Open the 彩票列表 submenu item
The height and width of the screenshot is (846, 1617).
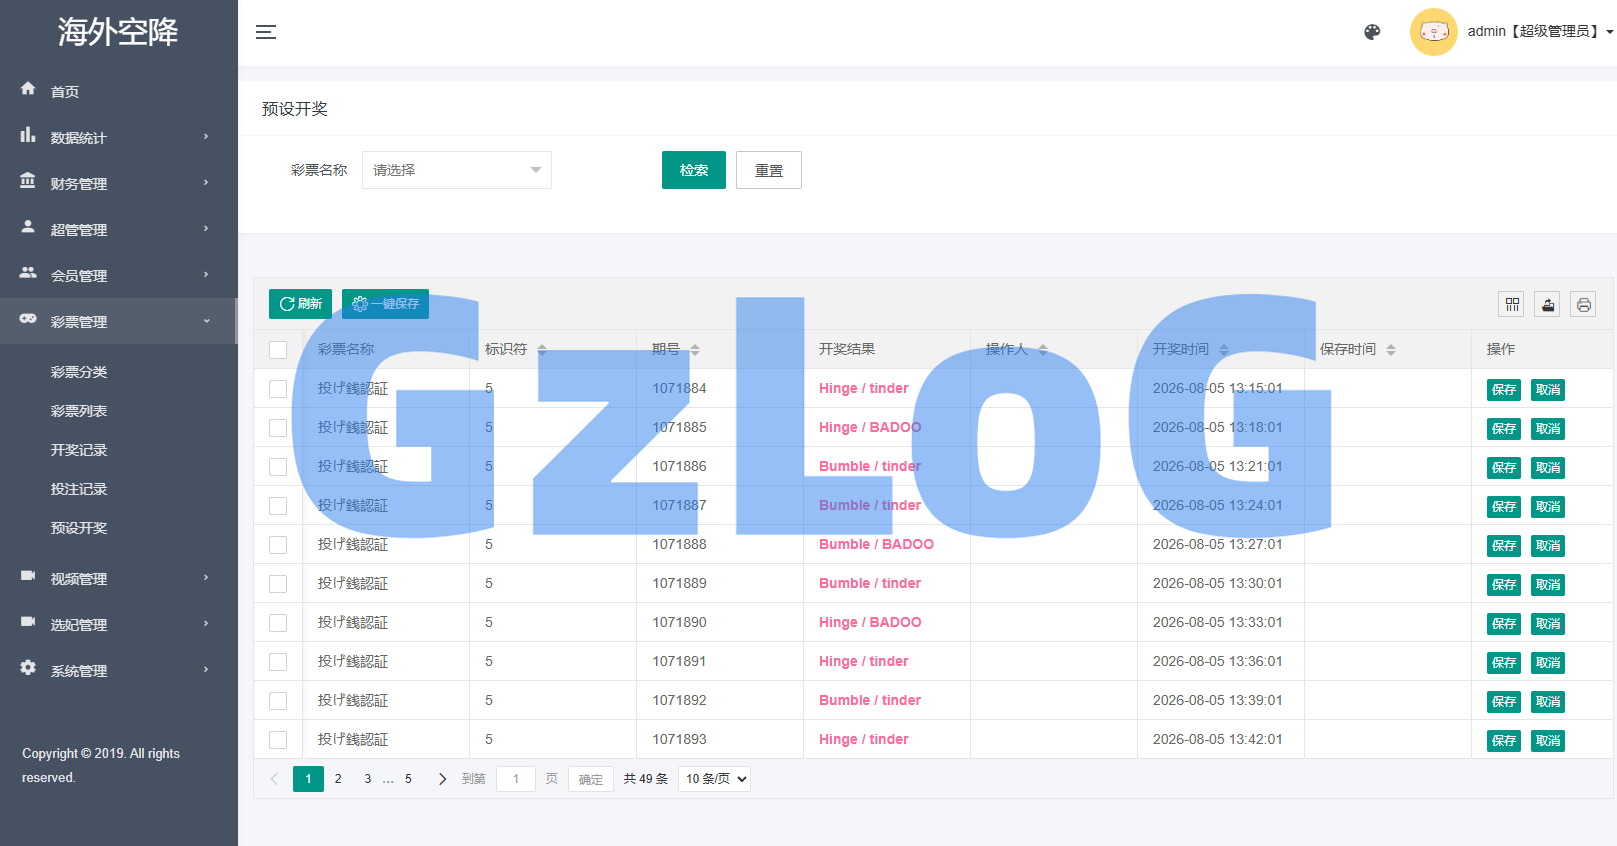pyautogui.click(x=79, y=411)
